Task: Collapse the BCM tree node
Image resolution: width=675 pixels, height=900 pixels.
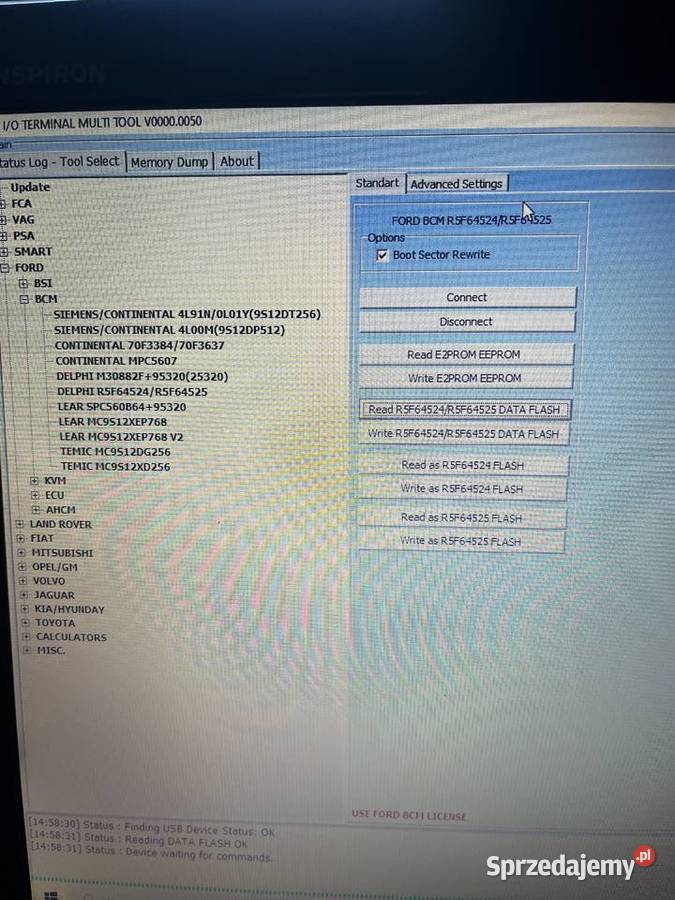Action: pyautogui.click(x=23, y=299)
